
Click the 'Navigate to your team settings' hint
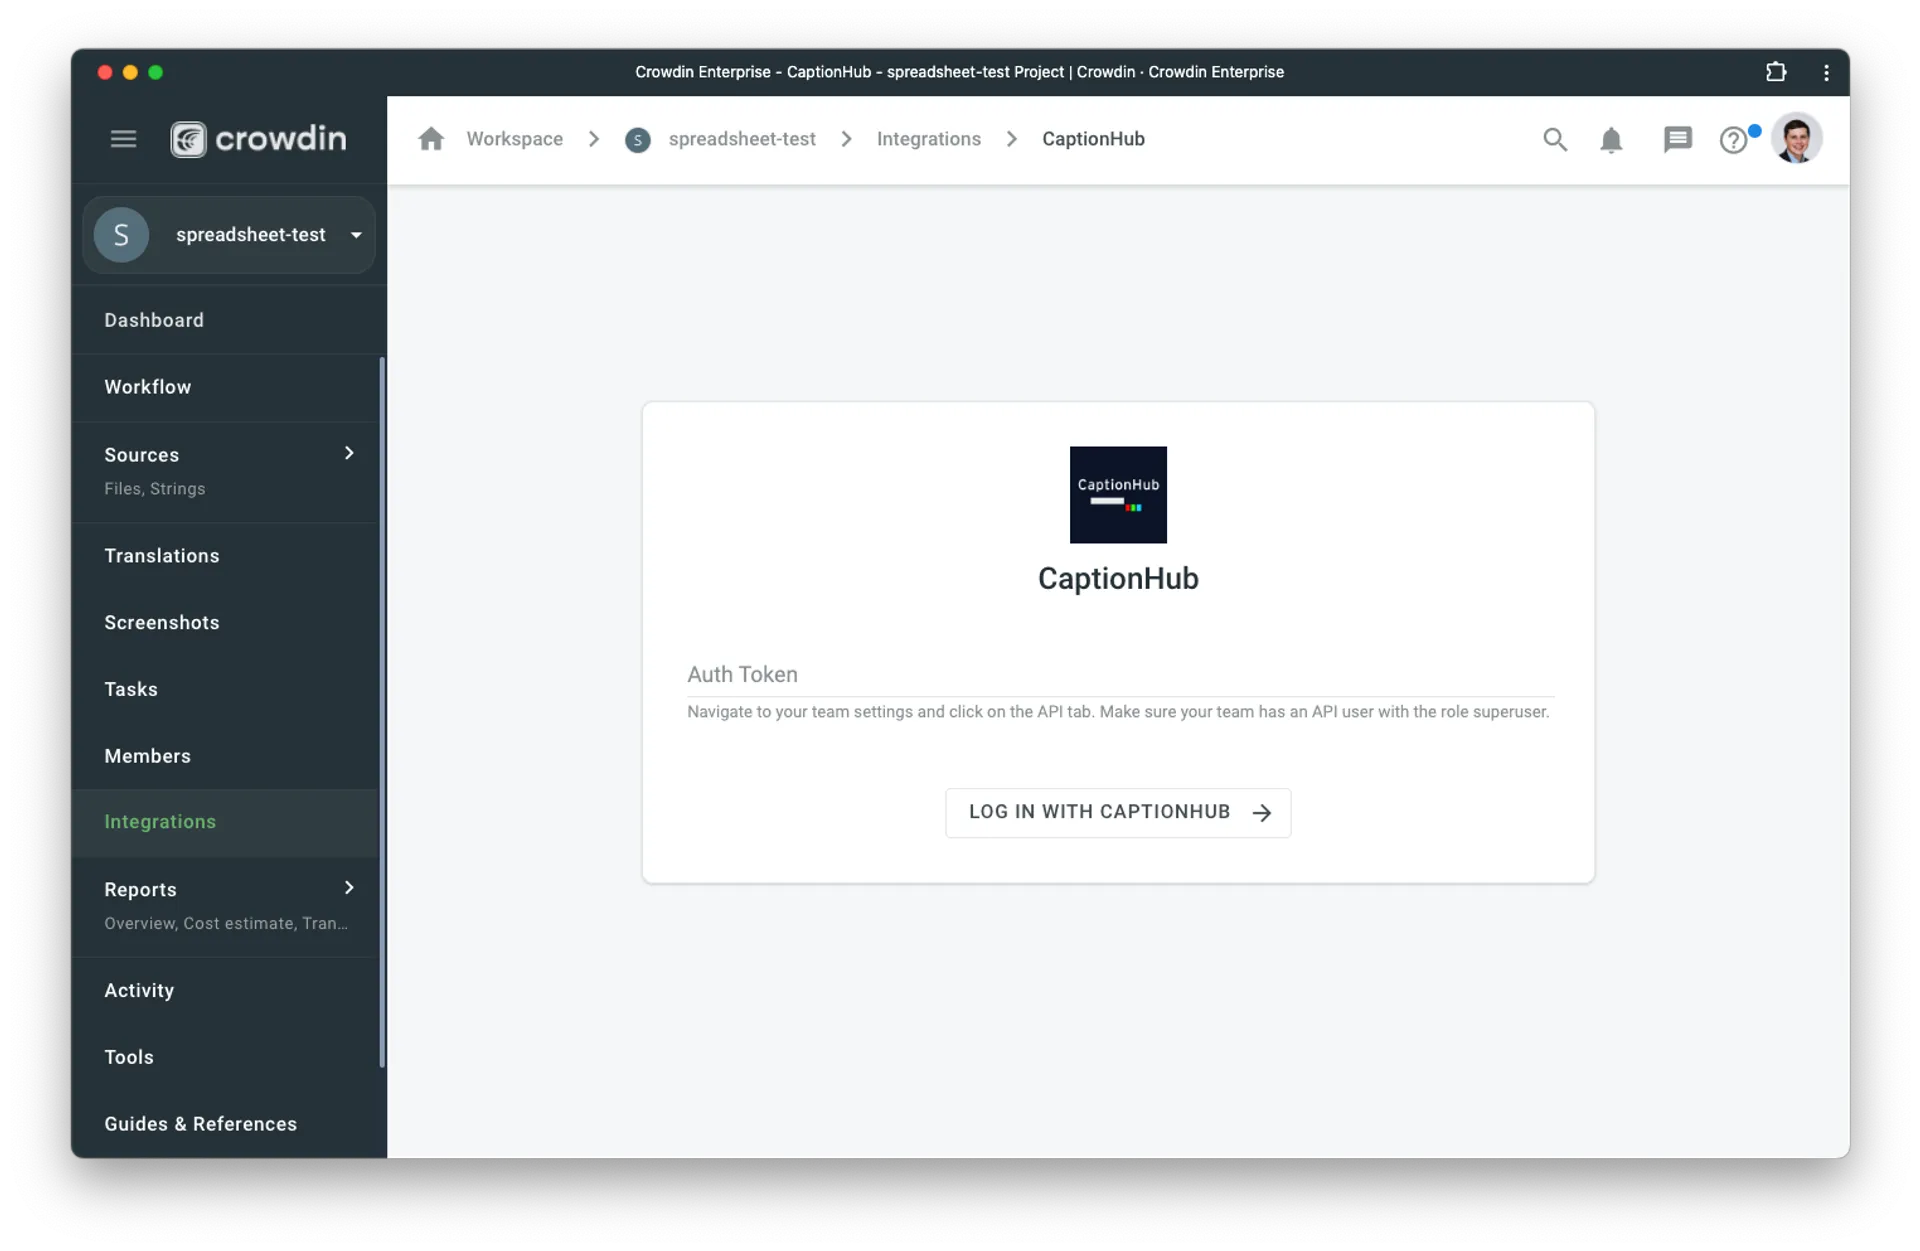point(1118,712)
